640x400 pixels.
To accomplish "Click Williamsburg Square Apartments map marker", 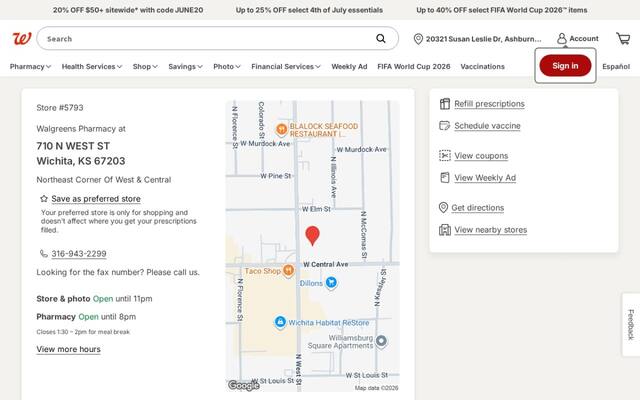I will click(x=381, y=341).
